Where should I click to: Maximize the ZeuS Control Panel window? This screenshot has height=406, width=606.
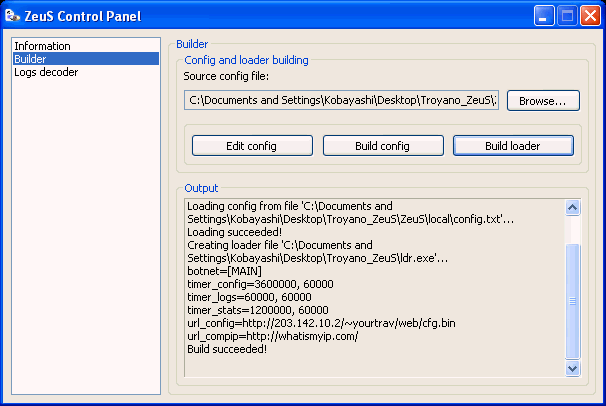click(566, 16)
